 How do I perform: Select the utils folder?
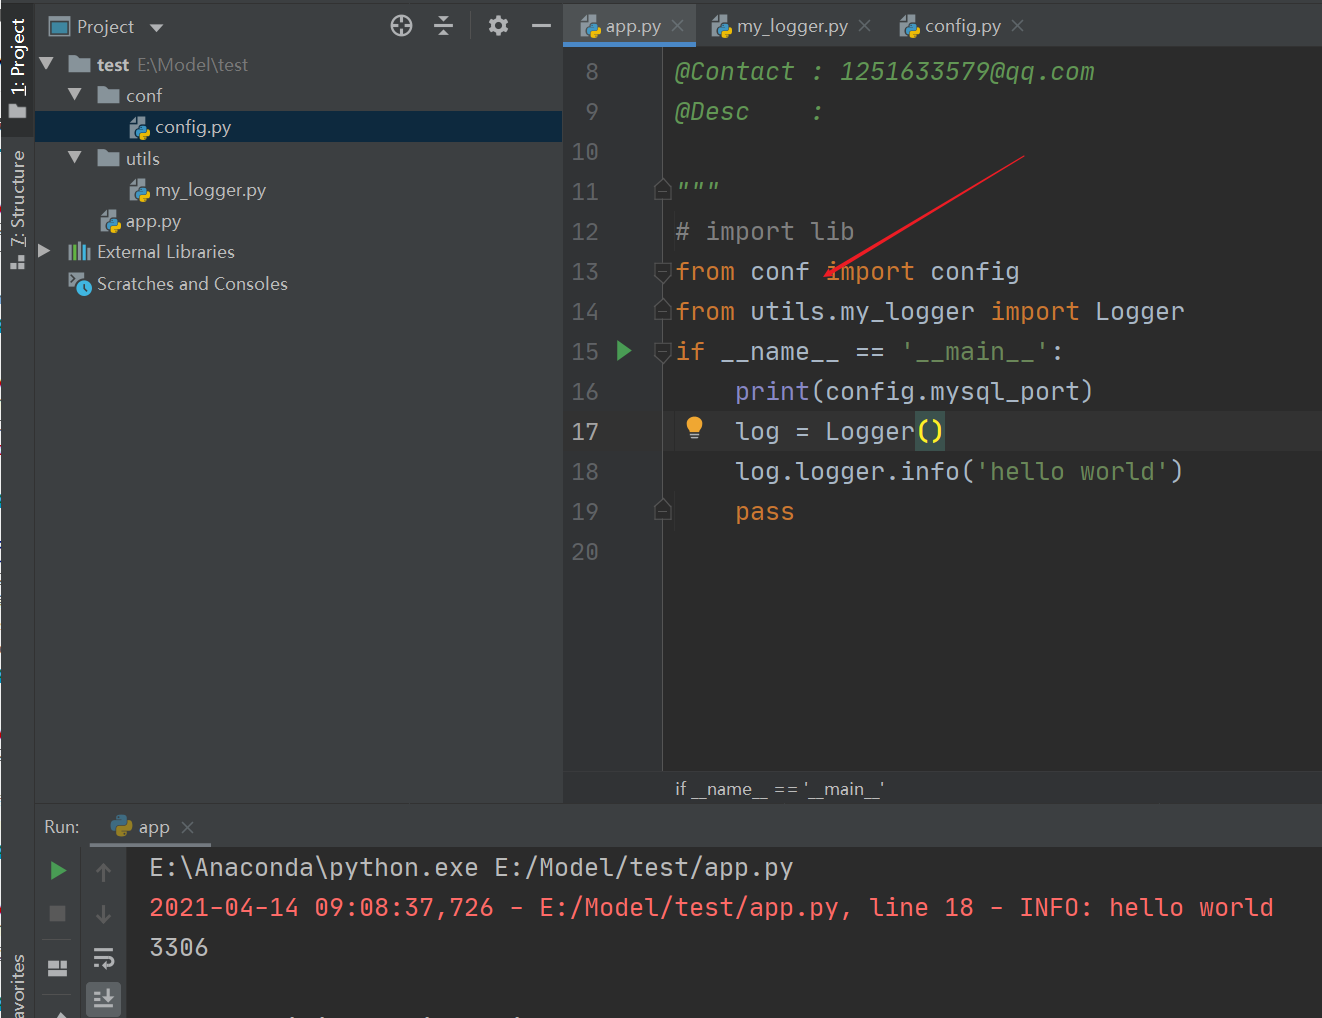click(129, 158)
